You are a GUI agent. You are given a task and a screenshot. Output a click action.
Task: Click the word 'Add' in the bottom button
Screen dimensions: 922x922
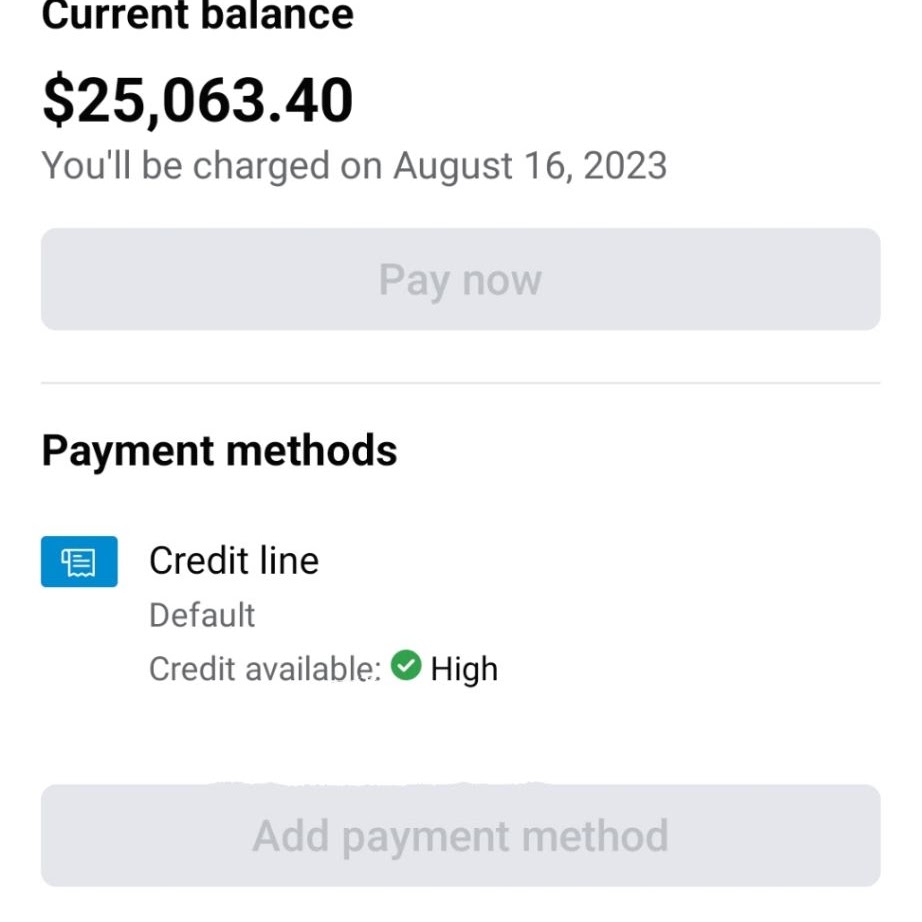(292, 835)
